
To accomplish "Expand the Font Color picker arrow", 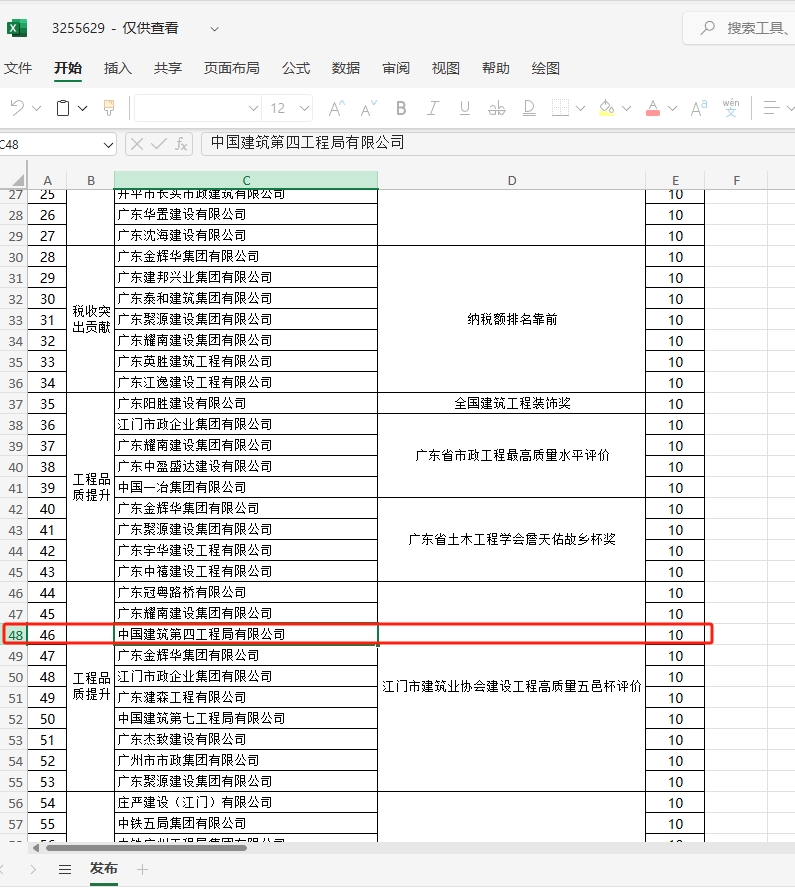I will 672,108.
